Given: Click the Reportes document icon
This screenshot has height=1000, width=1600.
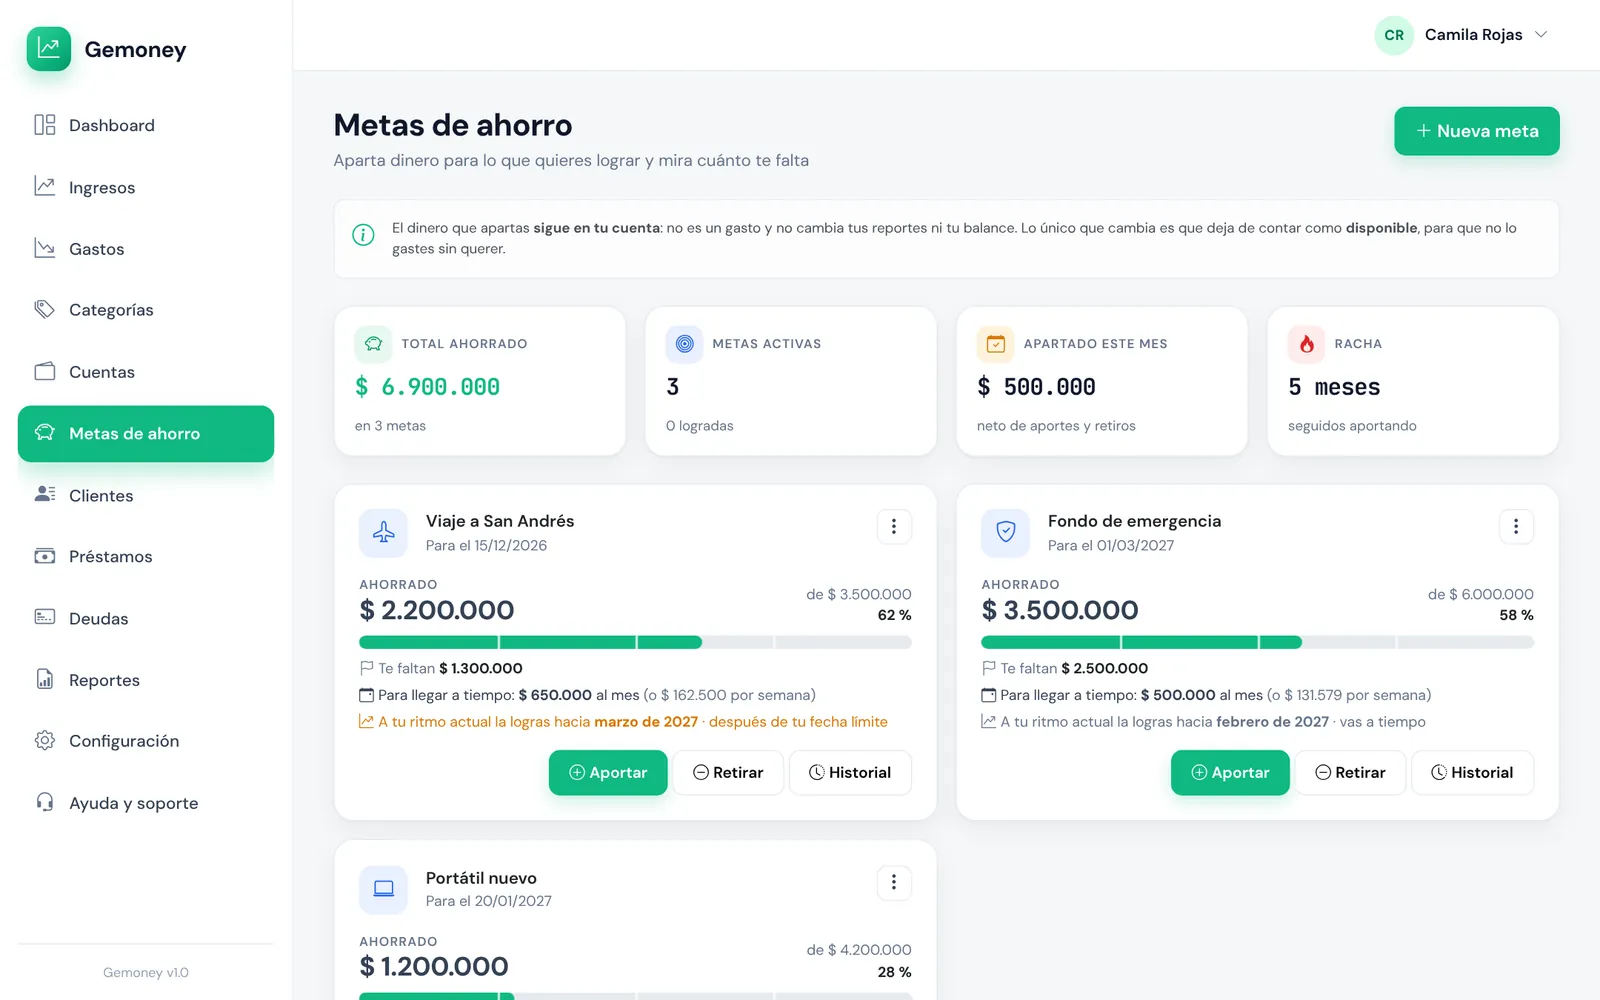Looking at the screenshot, I should coord(45,679).
